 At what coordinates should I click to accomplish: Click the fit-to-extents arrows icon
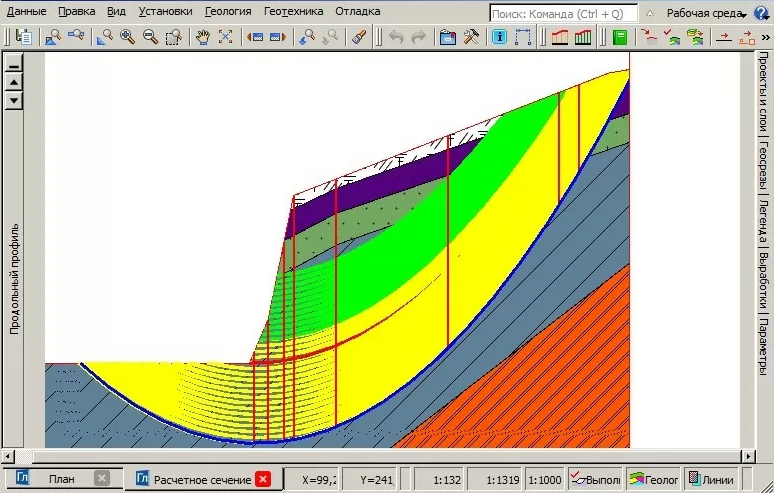[x=225, y=37]
